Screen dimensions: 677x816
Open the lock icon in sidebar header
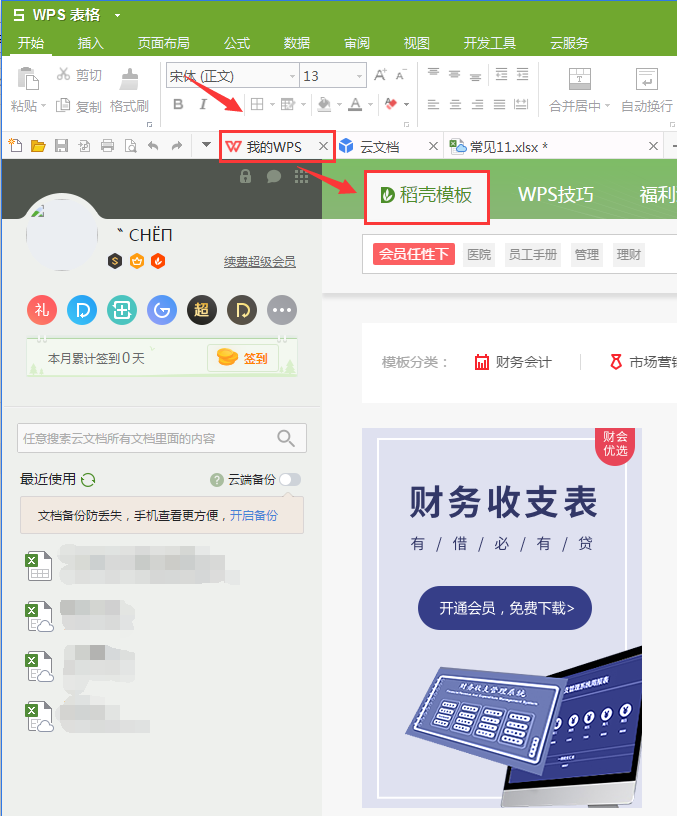point(246,176)
